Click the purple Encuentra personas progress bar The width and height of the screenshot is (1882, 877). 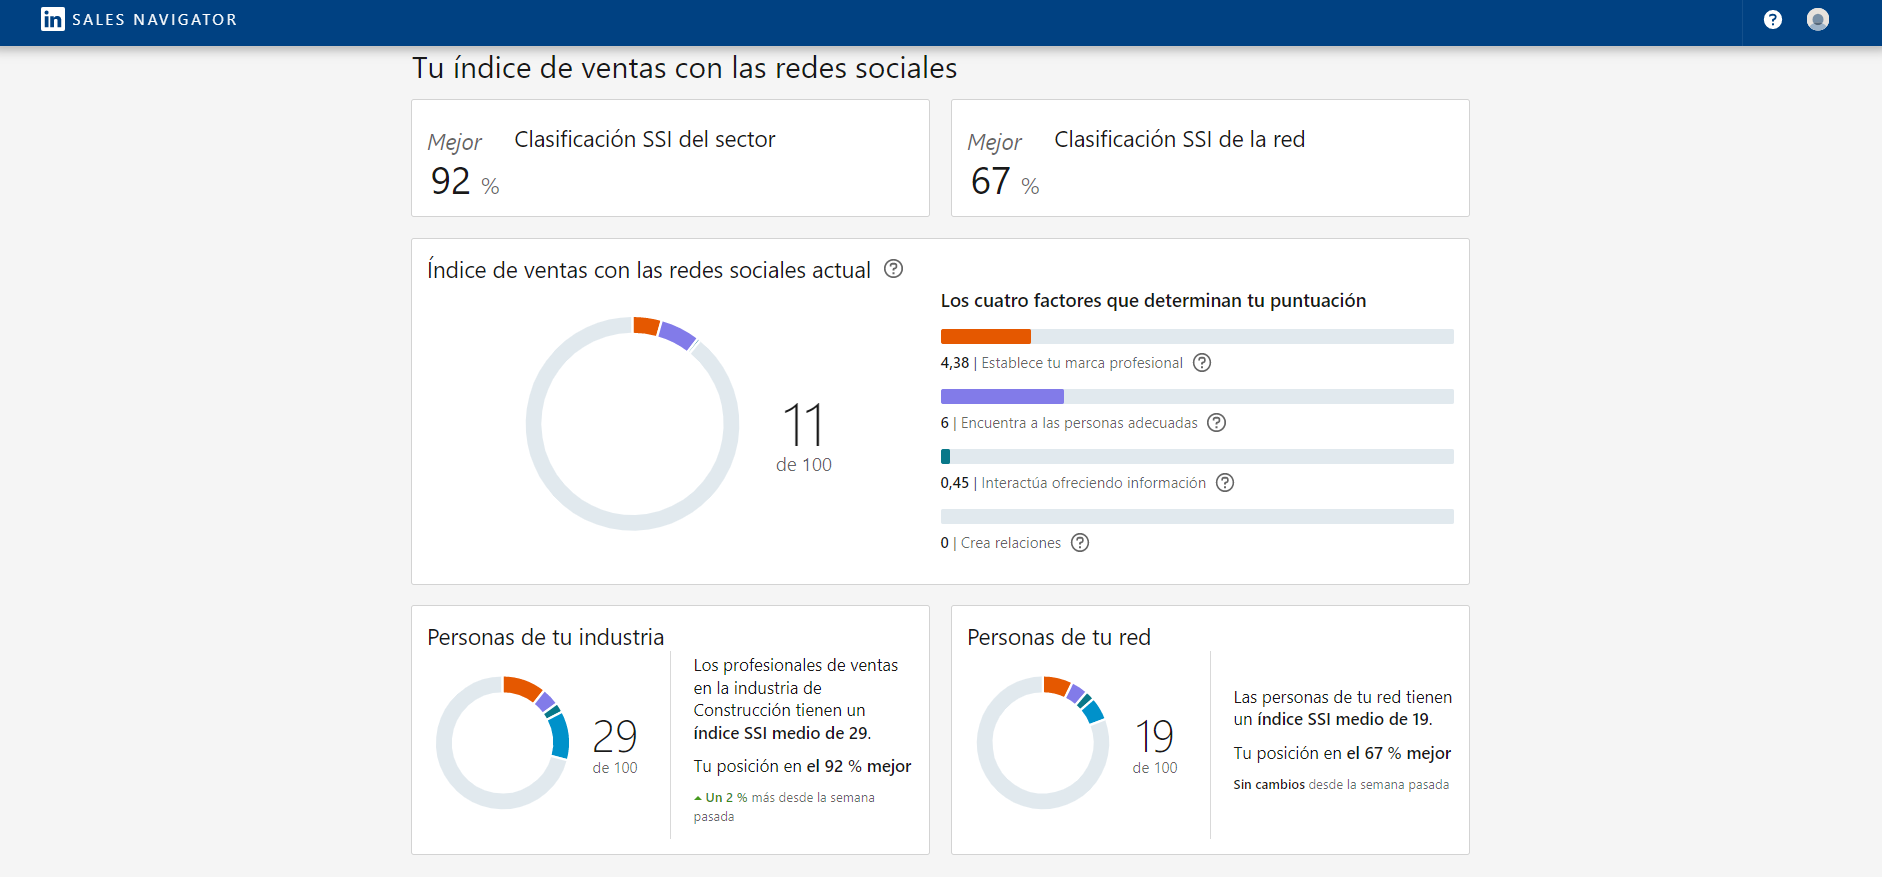pyautogui.click(x=1002, y=397)
